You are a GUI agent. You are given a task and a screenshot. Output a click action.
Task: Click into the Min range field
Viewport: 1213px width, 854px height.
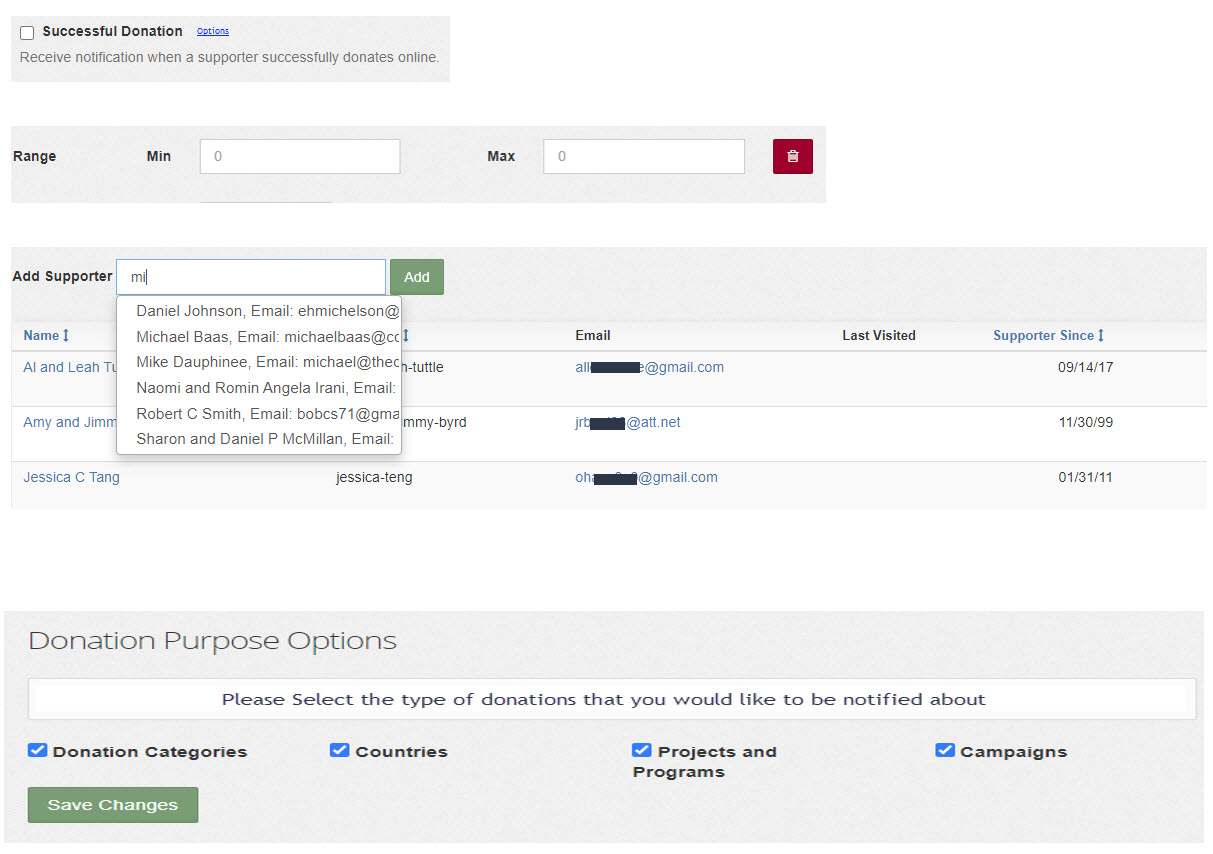(x=299, y=157)
